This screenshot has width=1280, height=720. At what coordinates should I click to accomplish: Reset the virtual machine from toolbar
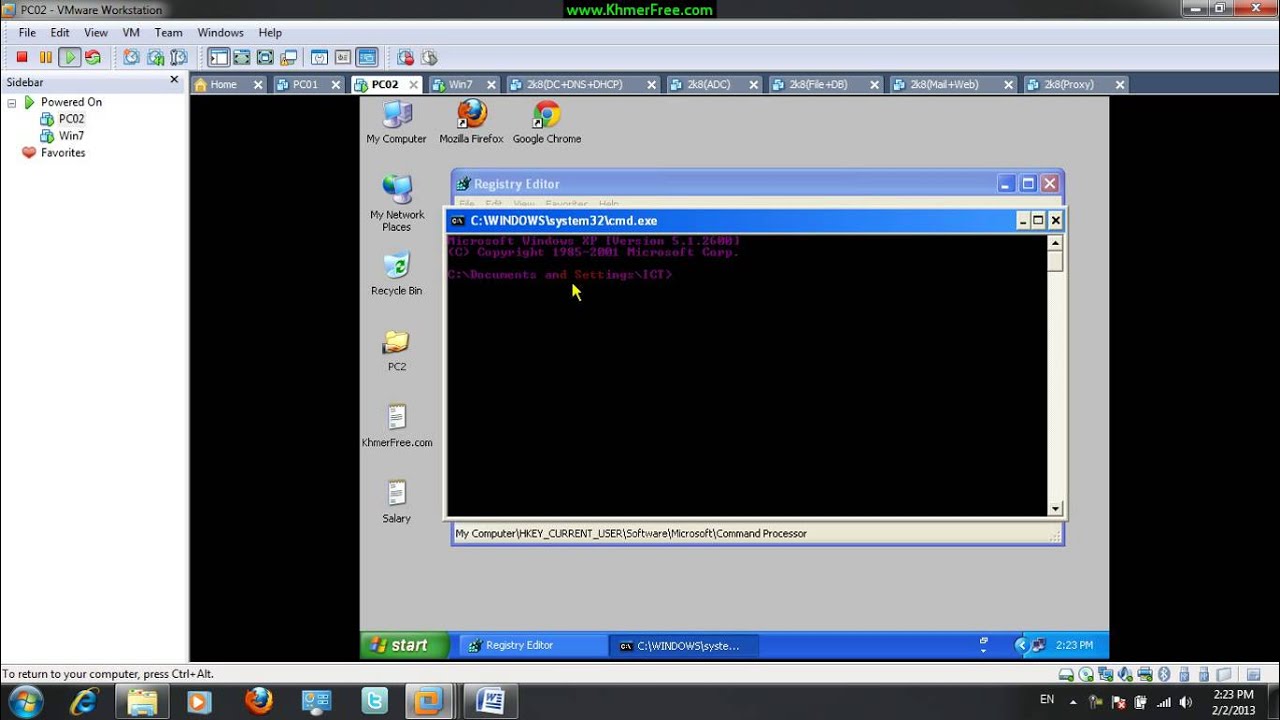pos(92,57)
